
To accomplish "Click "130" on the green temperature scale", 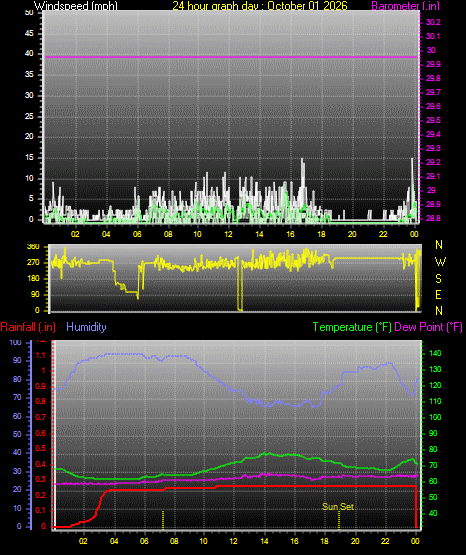I will pos(435,369).
